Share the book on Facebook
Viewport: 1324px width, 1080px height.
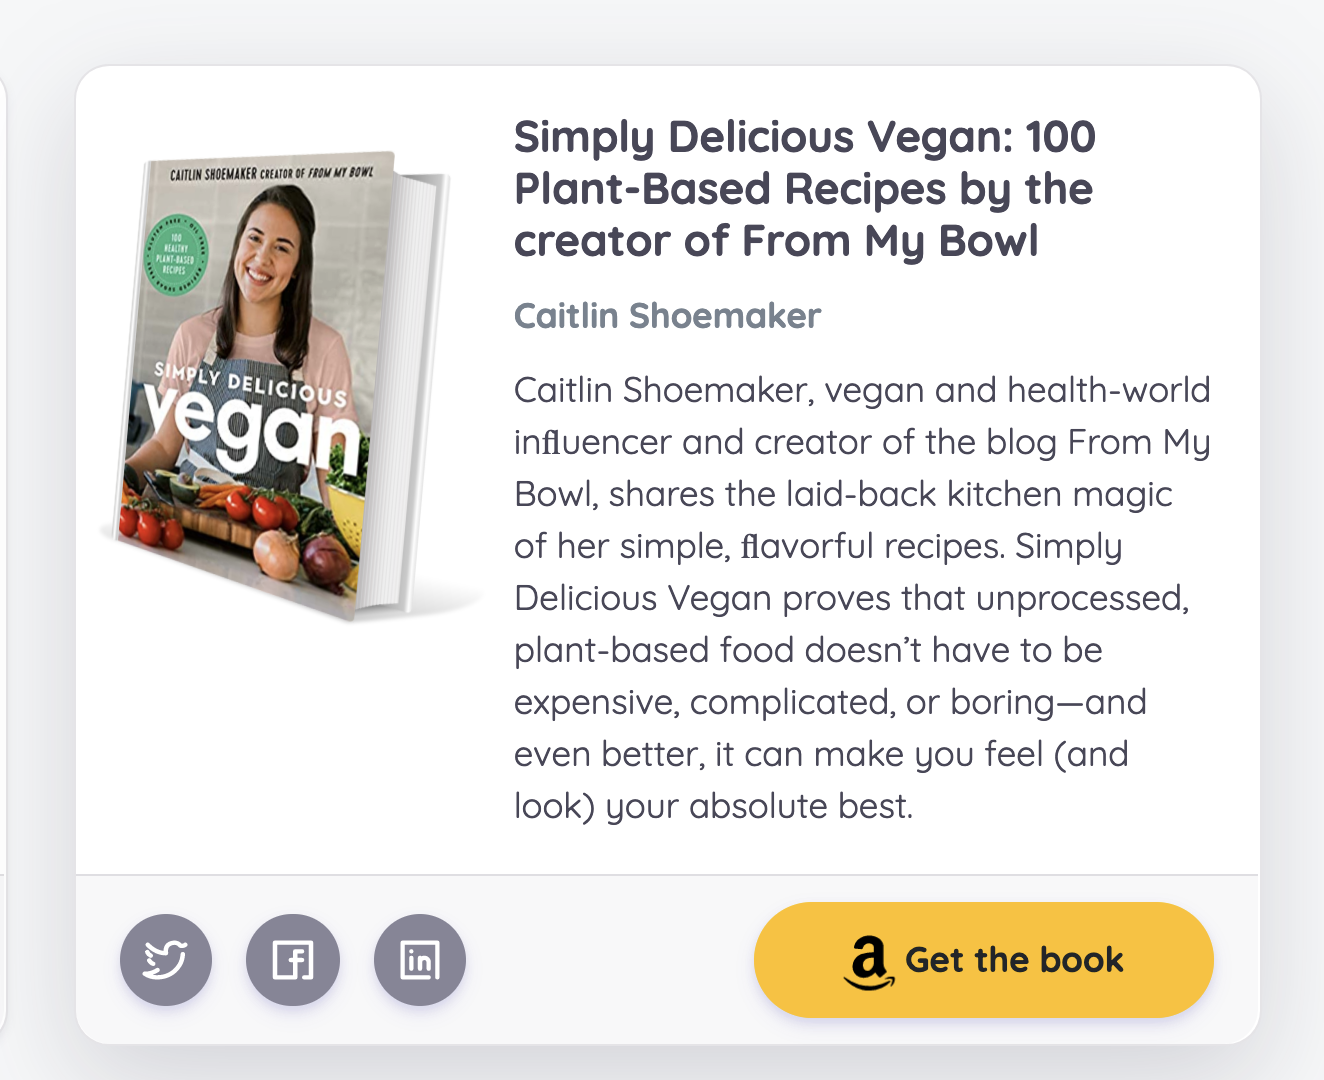[293, 960]
